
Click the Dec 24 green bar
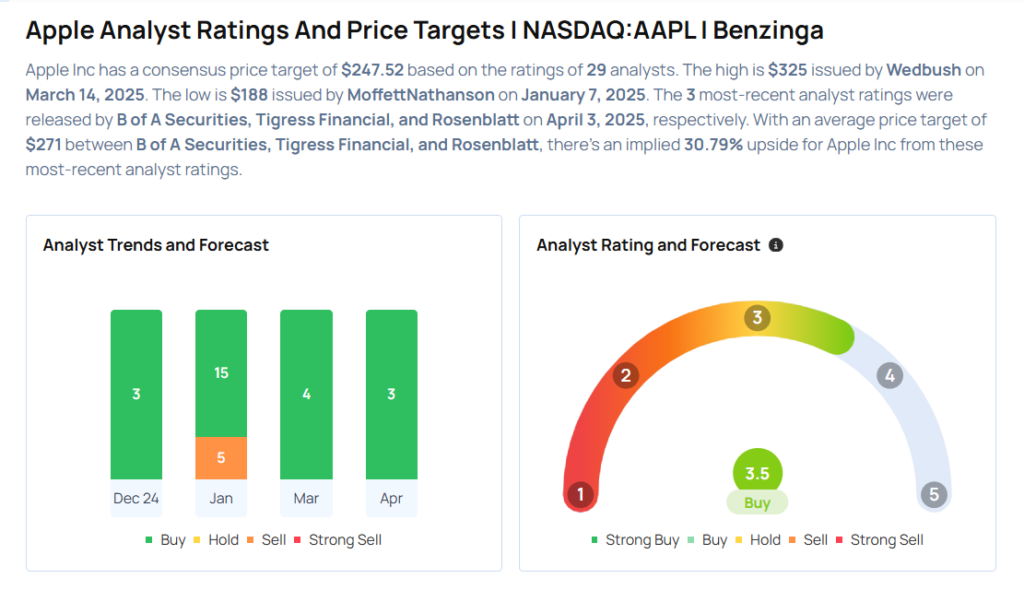[136, 394]
